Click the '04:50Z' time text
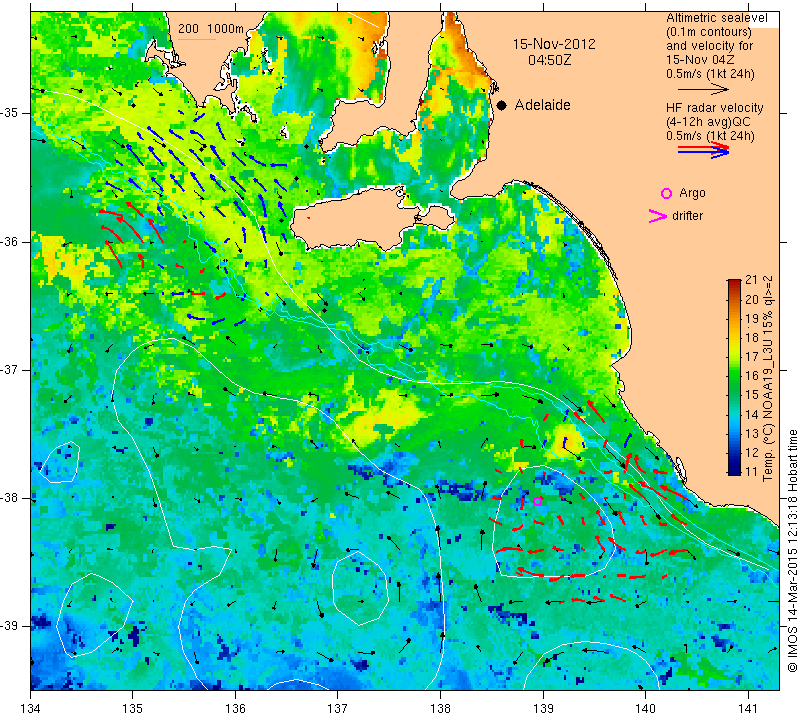Viewport: 800px width, 720px height. (x=549, y=60)
